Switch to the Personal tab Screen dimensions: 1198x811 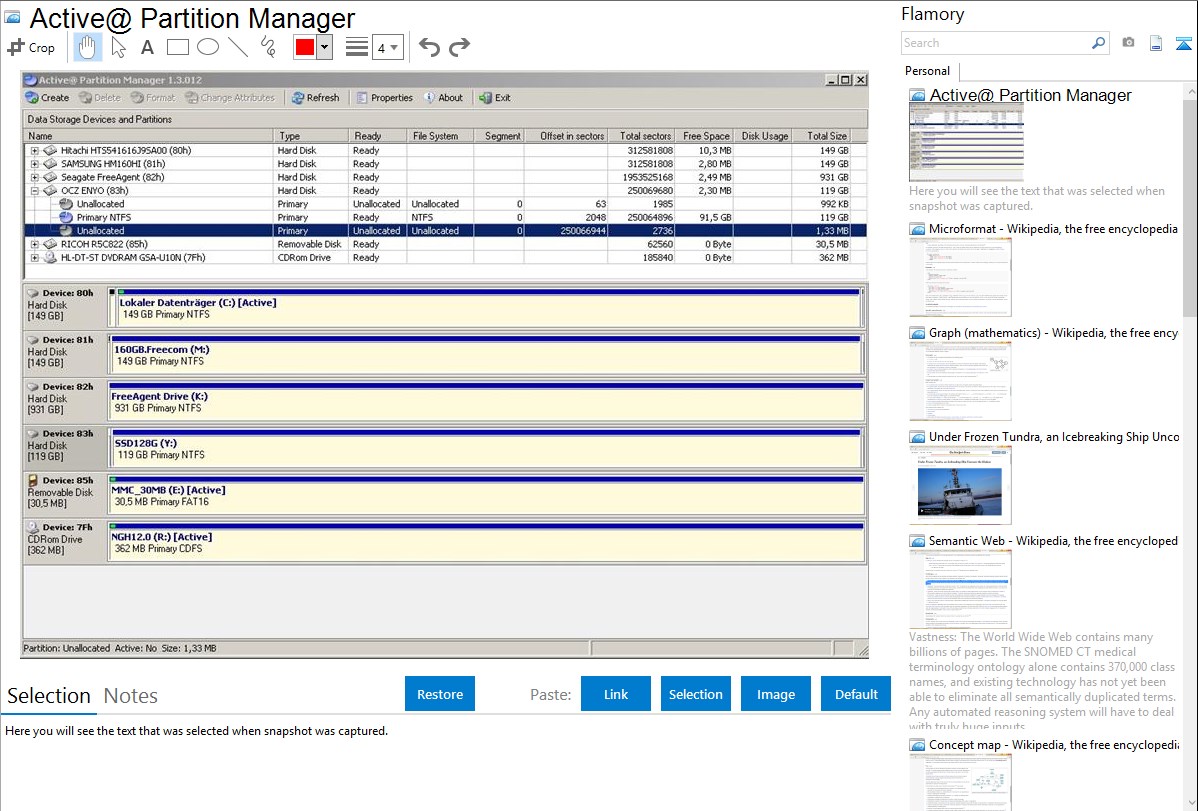point(928,71)
